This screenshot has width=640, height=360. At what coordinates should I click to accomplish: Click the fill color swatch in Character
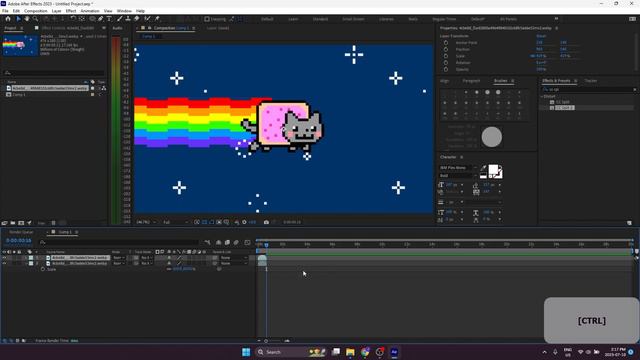493,170
